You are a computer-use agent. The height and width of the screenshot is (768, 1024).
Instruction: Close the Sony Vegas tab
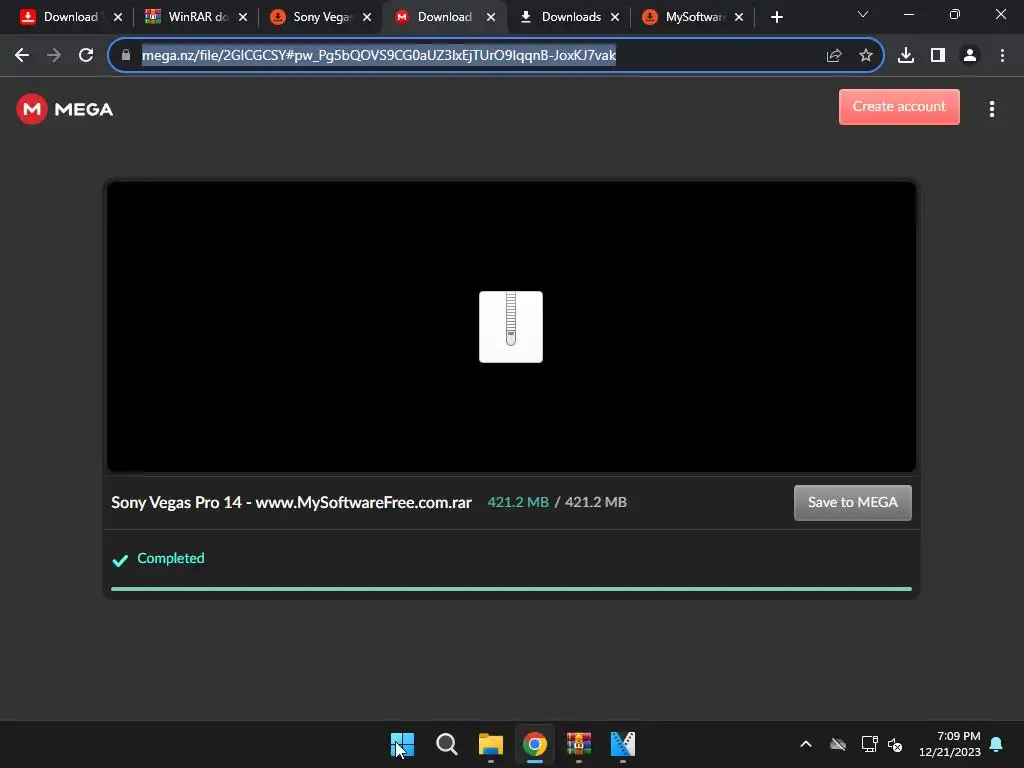[x=366, y=17]
